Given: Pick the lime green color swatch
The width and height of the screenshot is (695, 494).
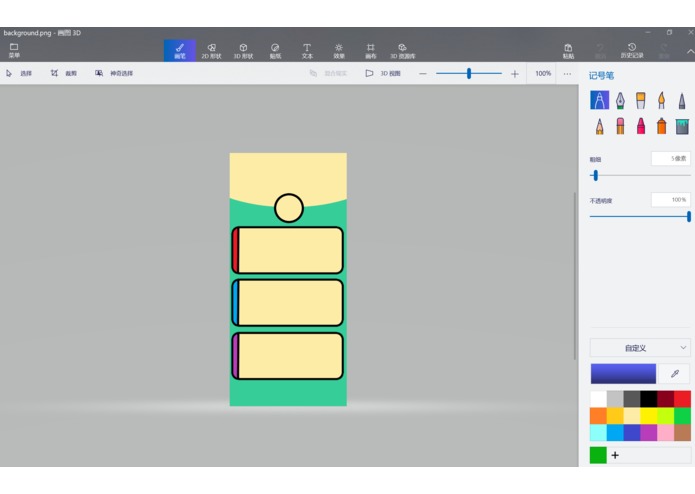Looking at the screenshot, I should click(666, 416).
